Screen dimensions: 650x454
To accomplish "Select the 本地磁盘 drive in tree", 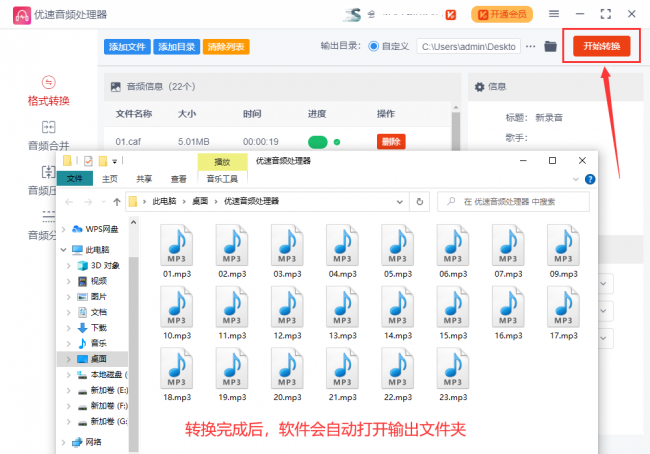I will click(x=106, y=375).
